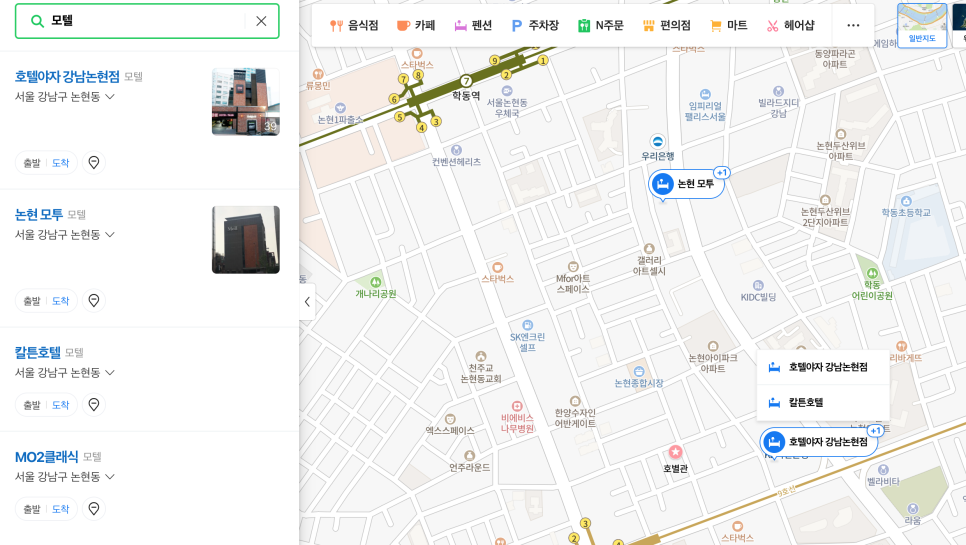Open 논현 모투 result title
The image size is (966, 545).
pyautogui.click(x=39, y=214)
